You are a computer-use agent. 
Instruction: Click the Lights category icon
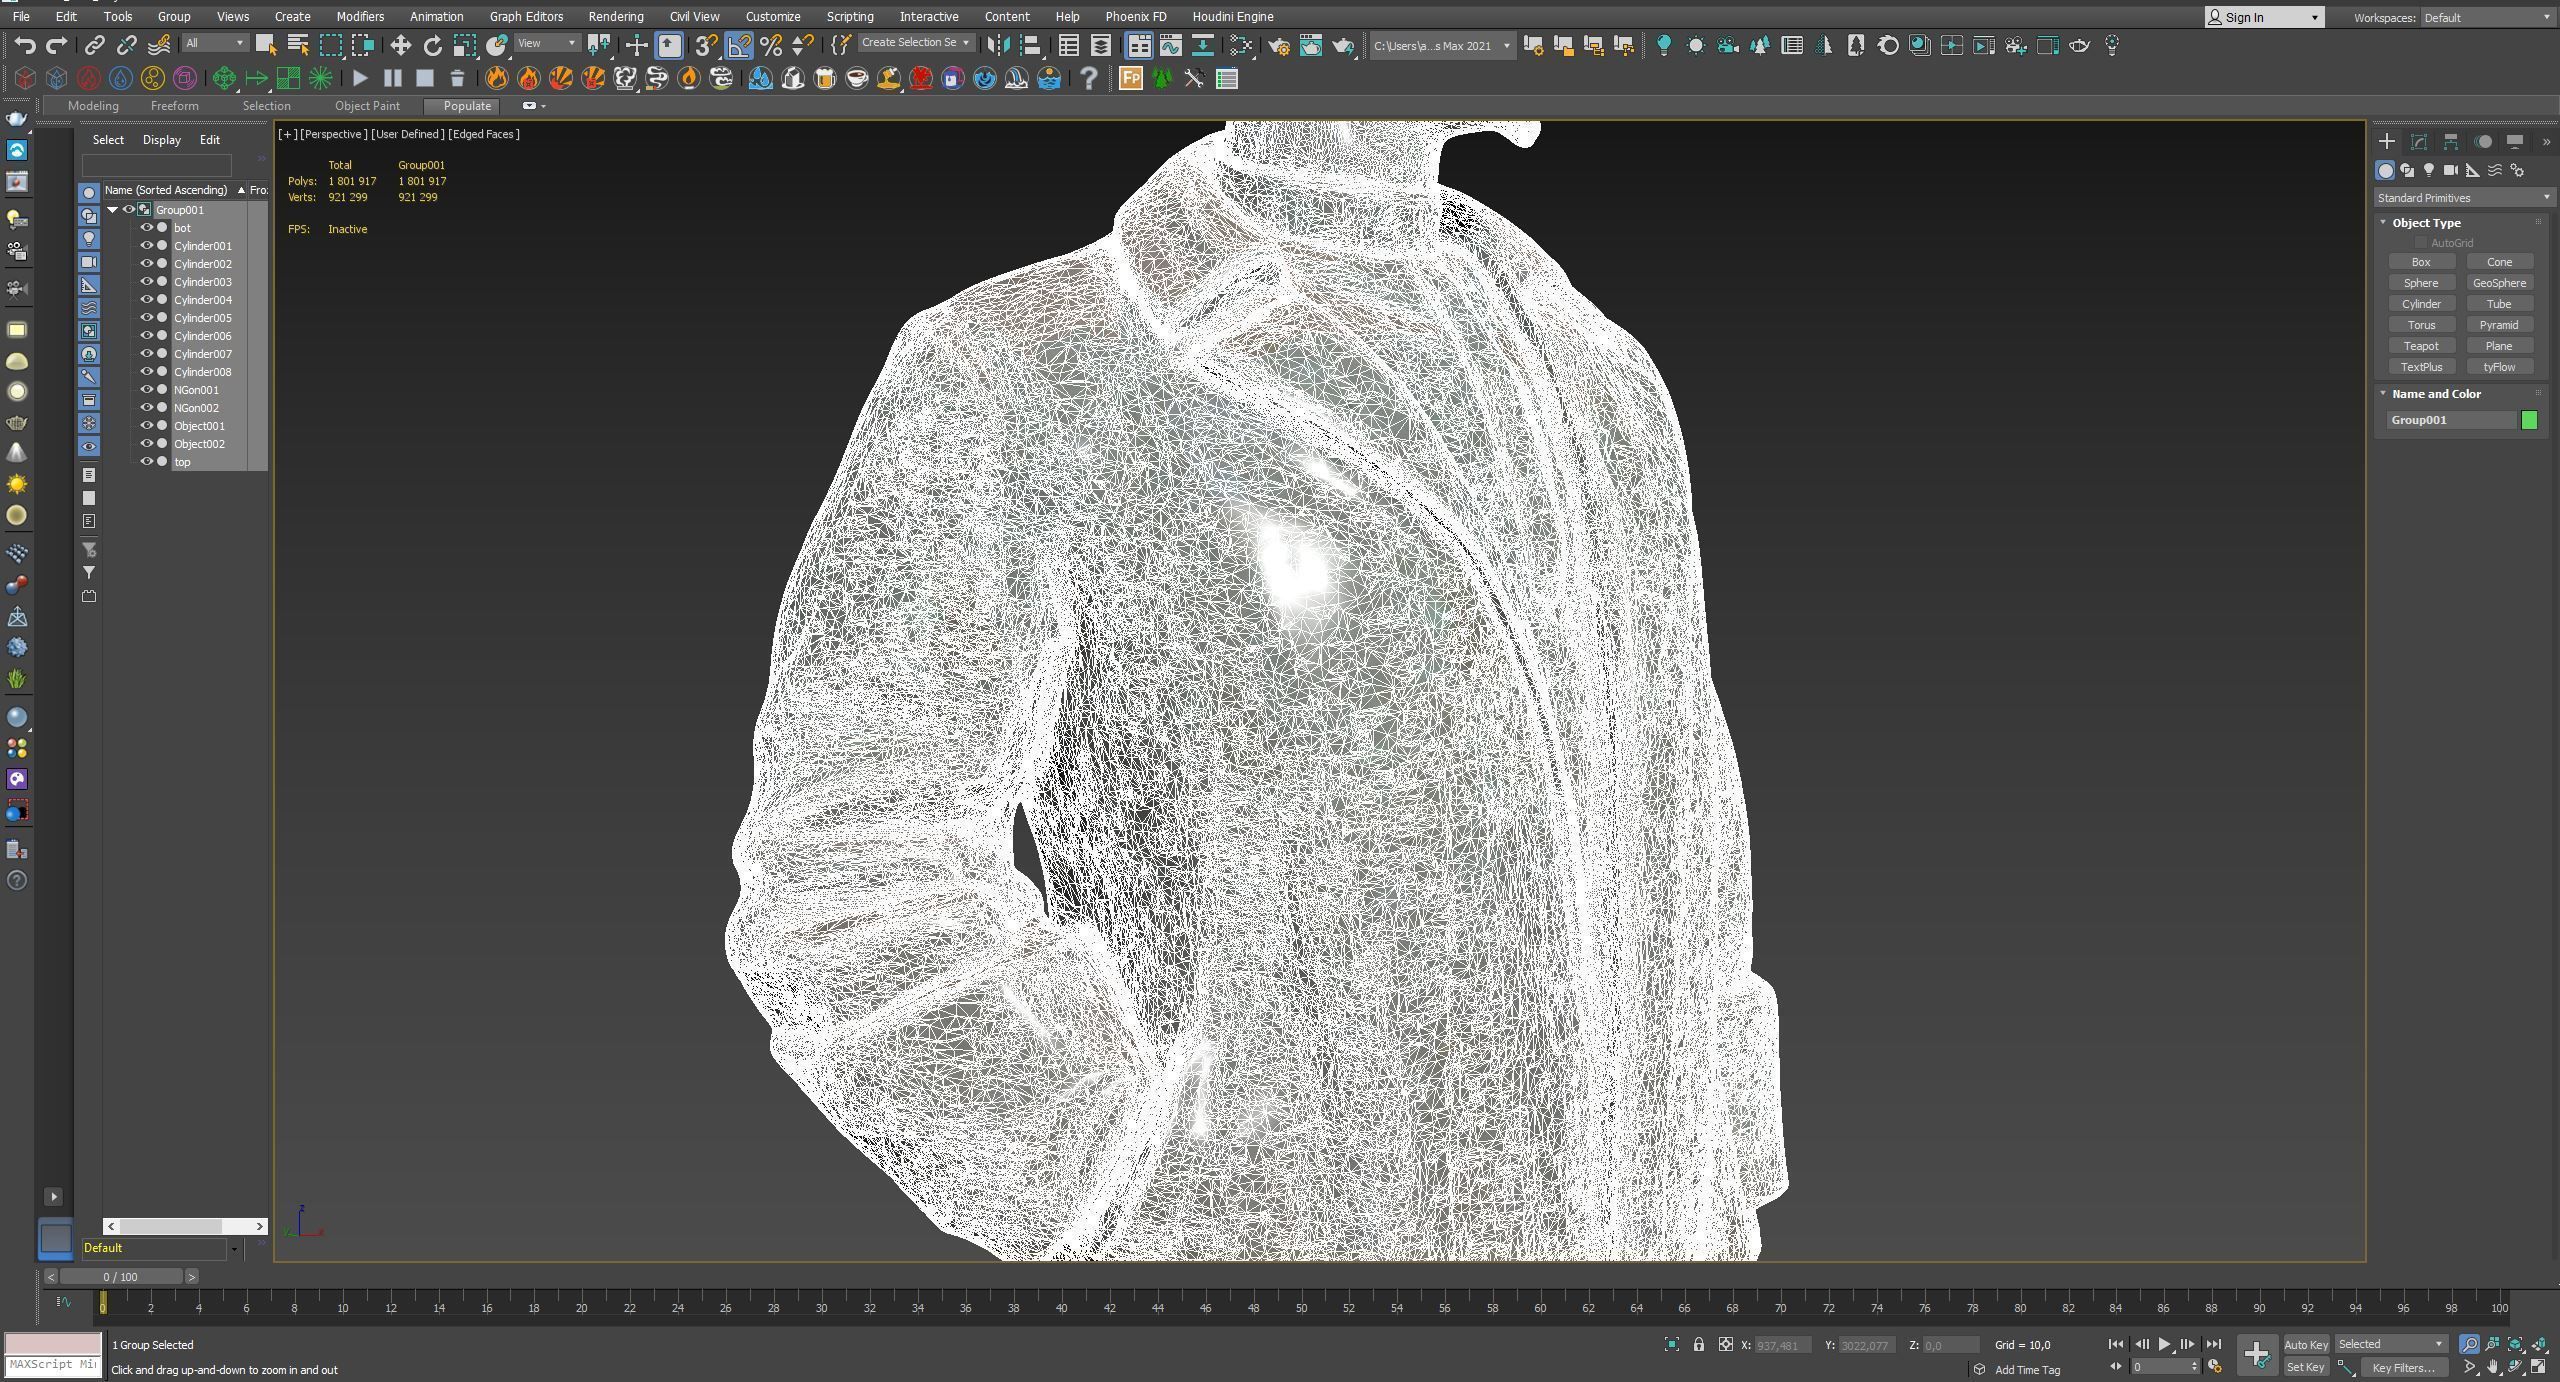pos(2429,171)
